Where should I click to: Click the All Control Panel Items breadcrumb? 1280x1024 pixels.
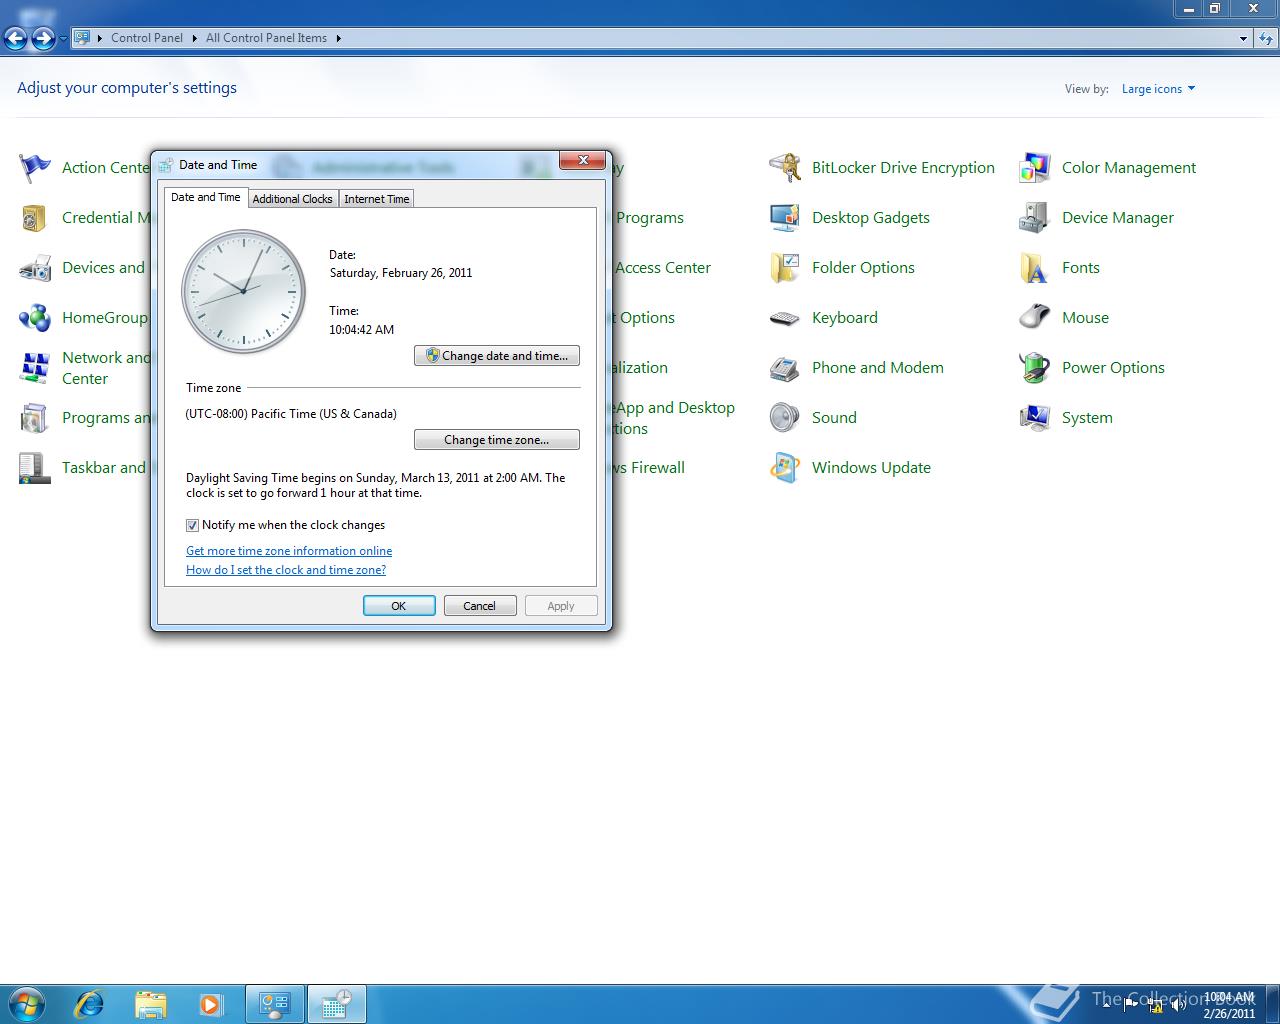pos(266,38)
